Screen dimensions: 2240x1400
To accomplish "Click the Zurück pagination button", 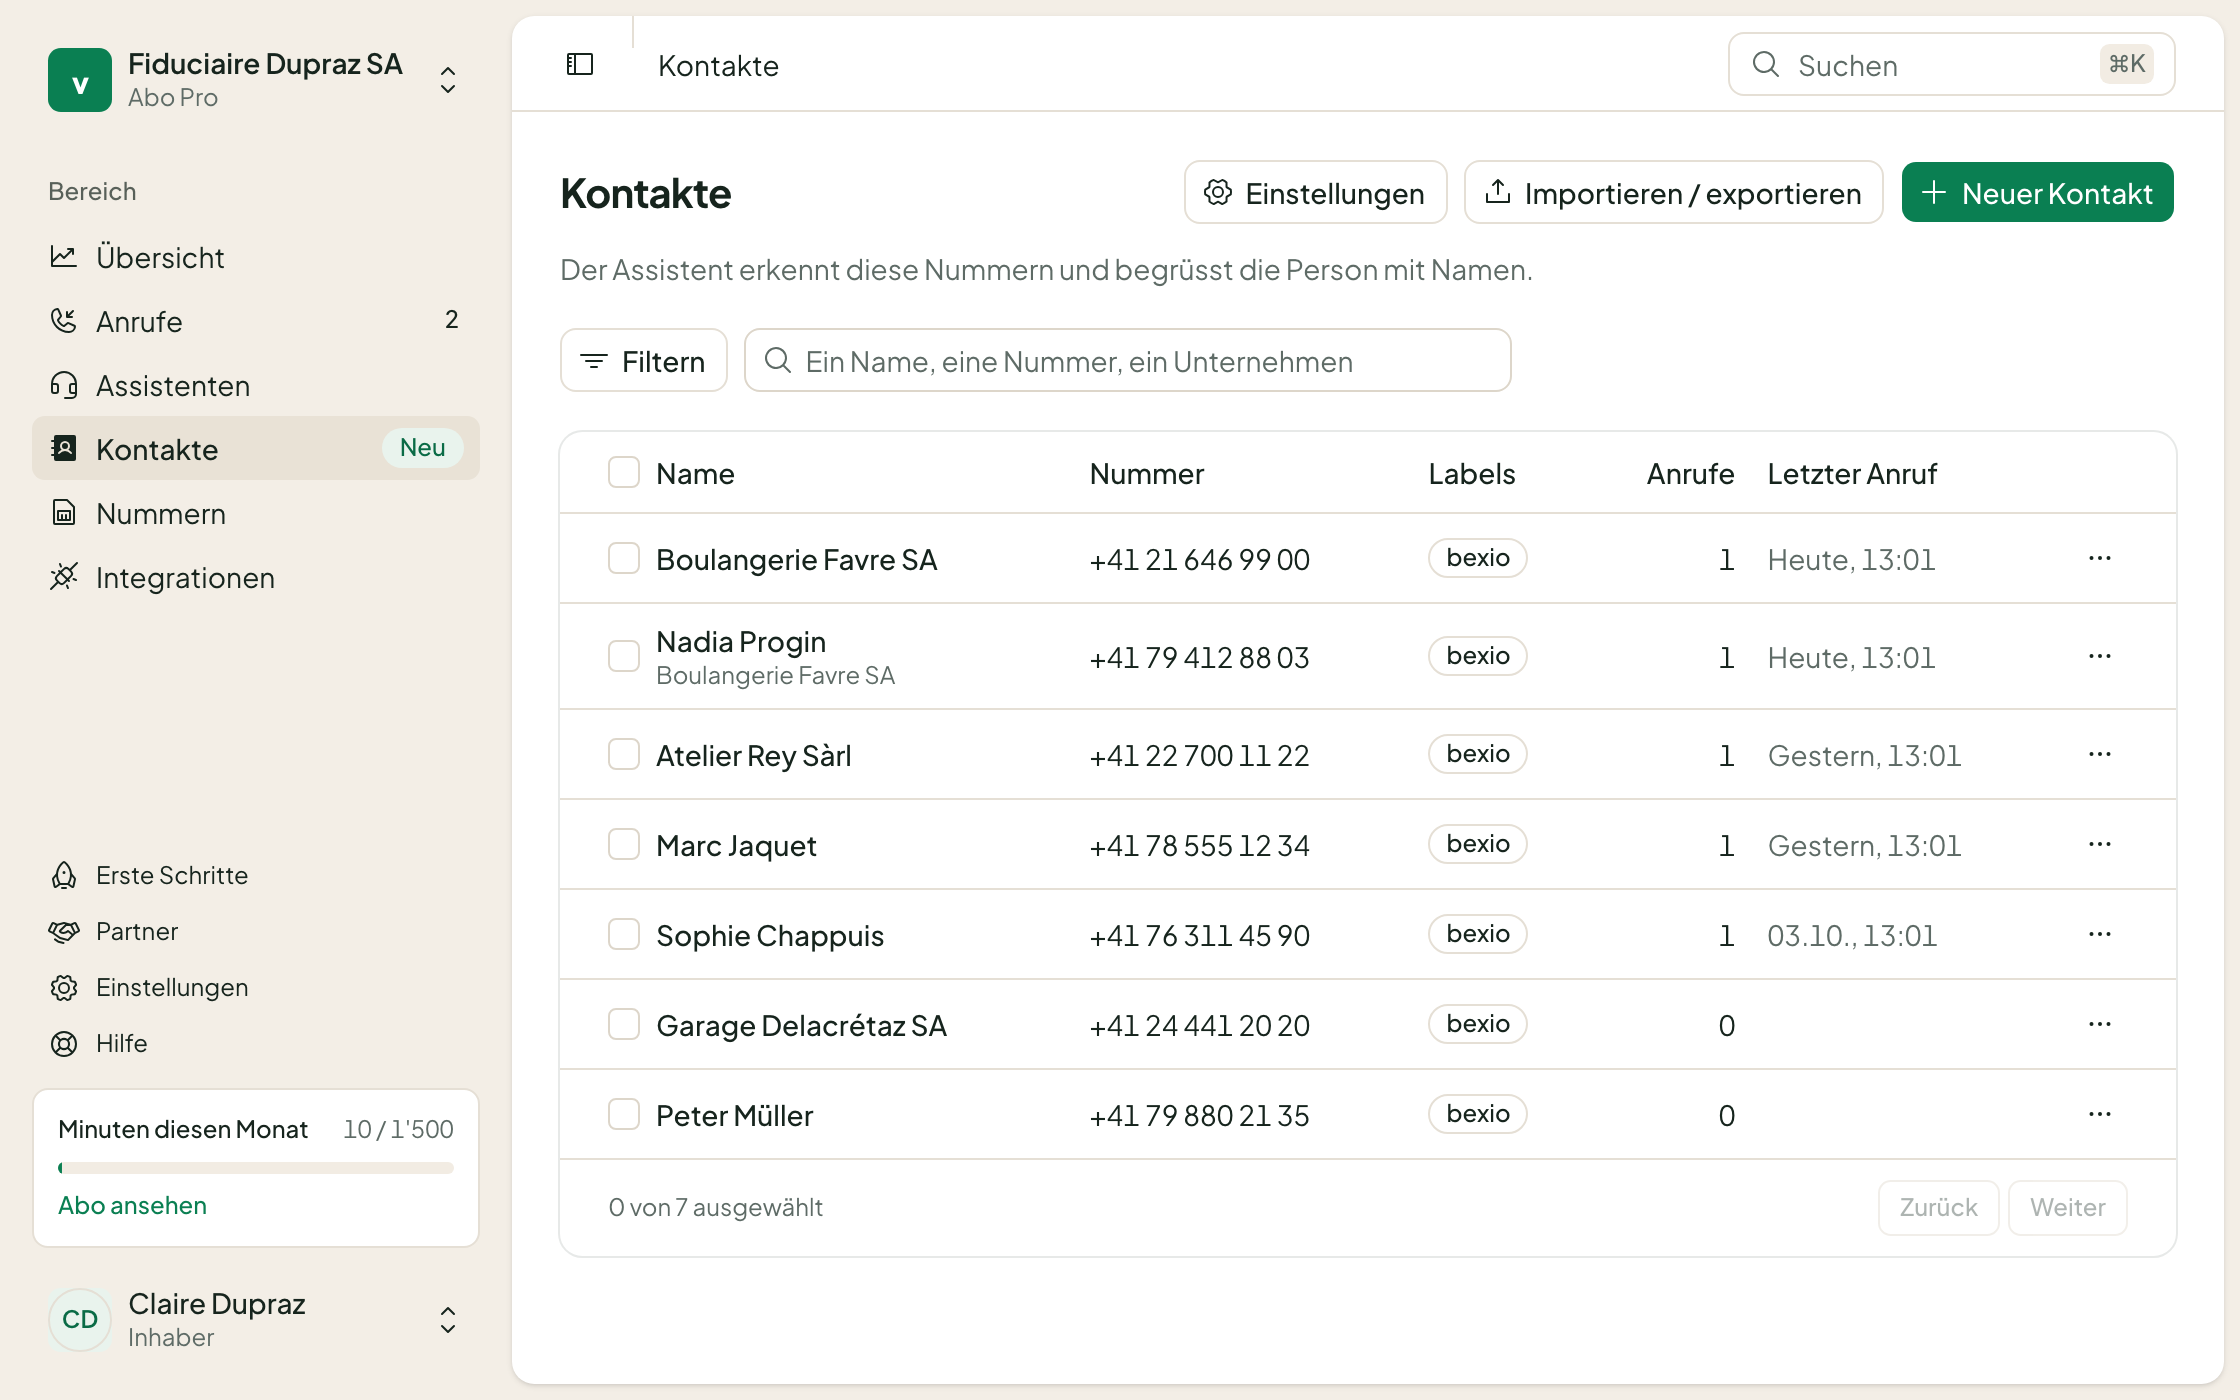I will coord(1939,1208).
